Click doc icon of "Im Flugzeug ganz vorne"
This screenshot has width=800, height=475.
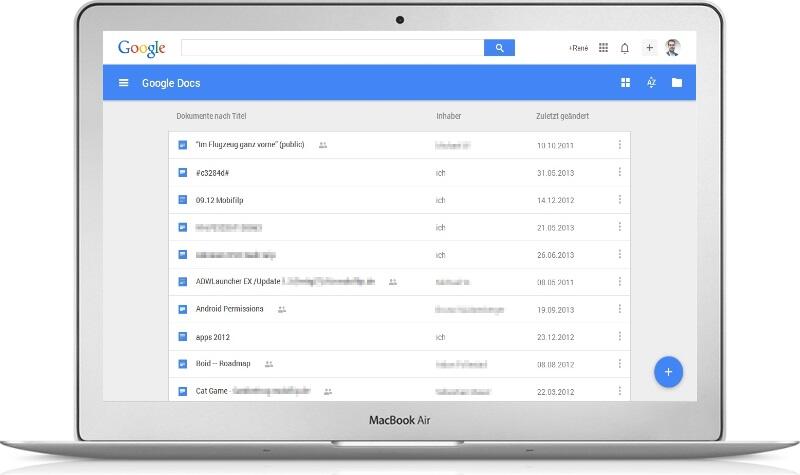pyautogui.click(x=183, y=145)
